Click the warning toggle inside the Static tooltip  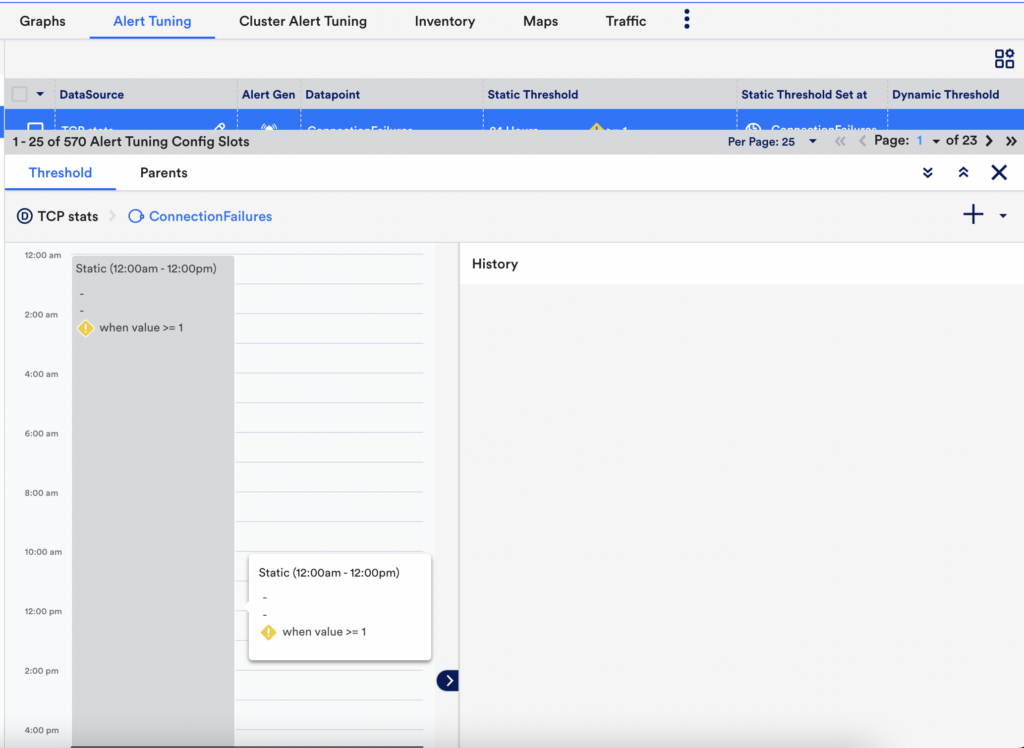[266, 632]
